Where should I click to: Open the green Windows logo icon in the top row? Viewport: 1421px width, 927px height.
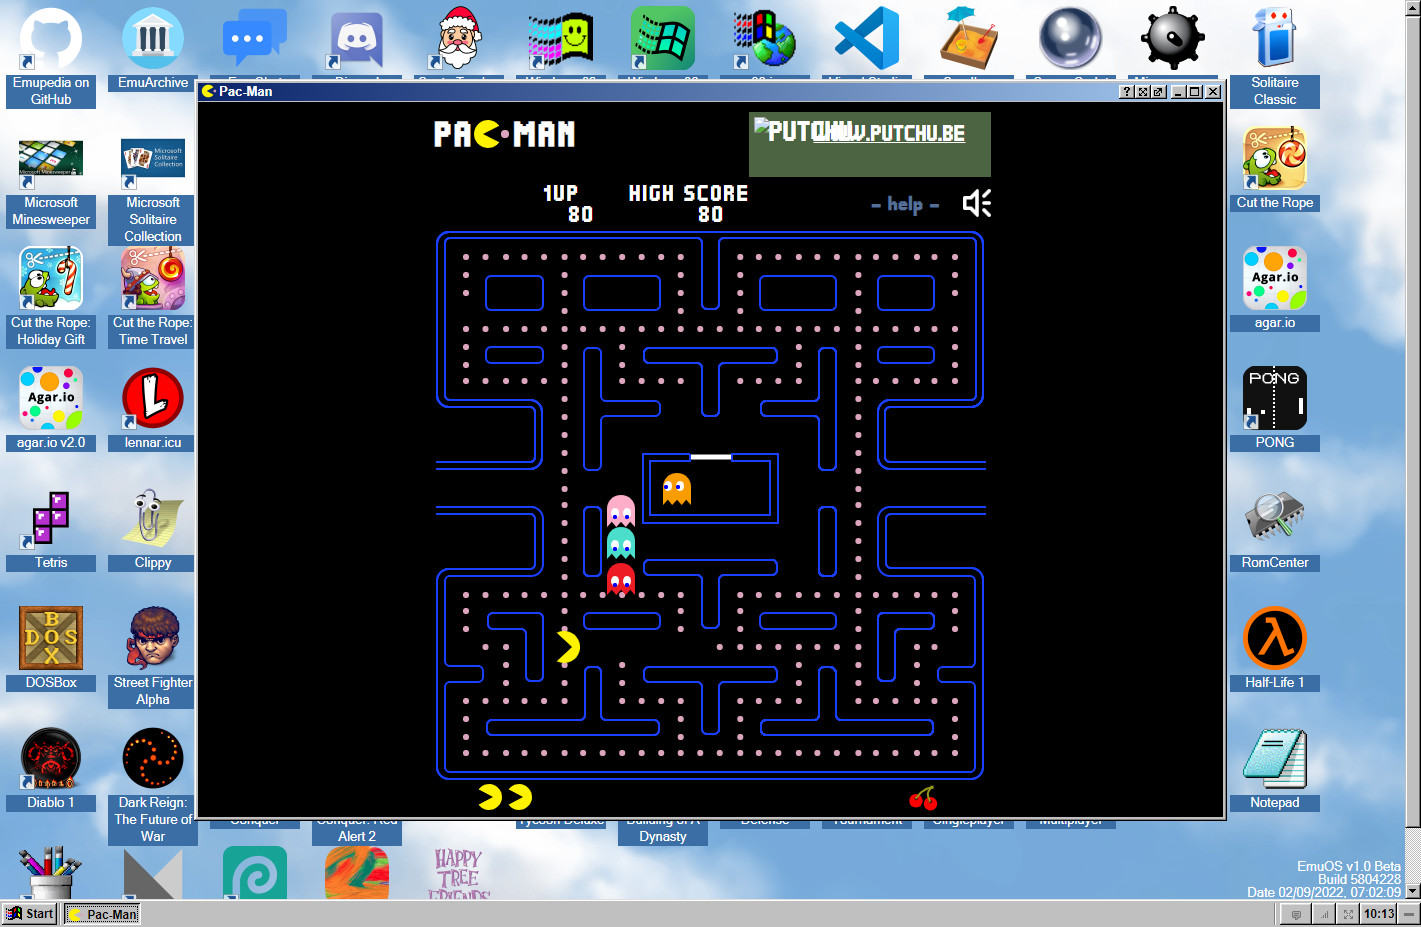click(663, 38)
